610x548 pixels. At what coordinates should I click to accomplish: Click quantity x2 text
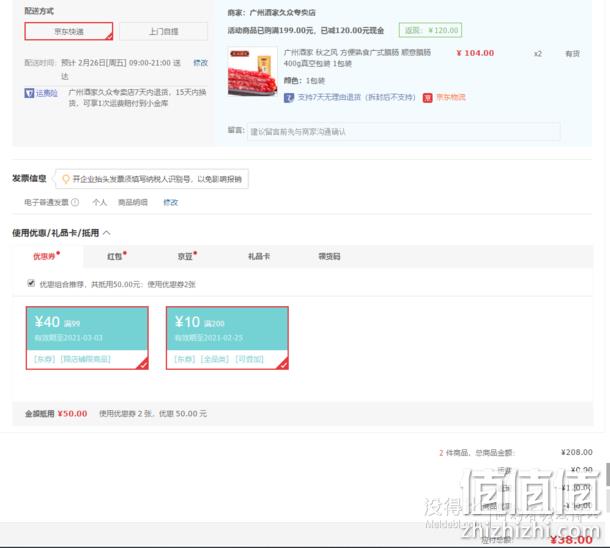[x=538, y=54]
